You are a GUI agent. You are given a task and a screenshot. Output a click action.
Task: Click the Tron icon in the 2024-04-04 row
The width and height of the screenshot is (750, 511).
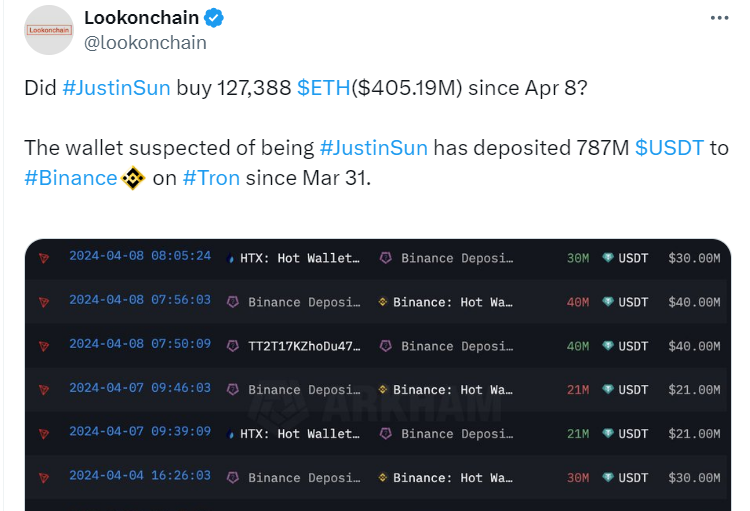43,478
